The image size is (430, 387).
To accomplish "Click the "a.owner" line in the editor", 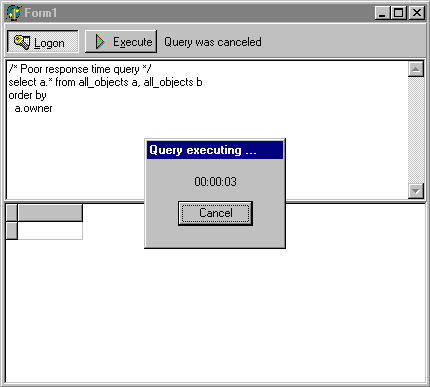I will click(33, 108).
